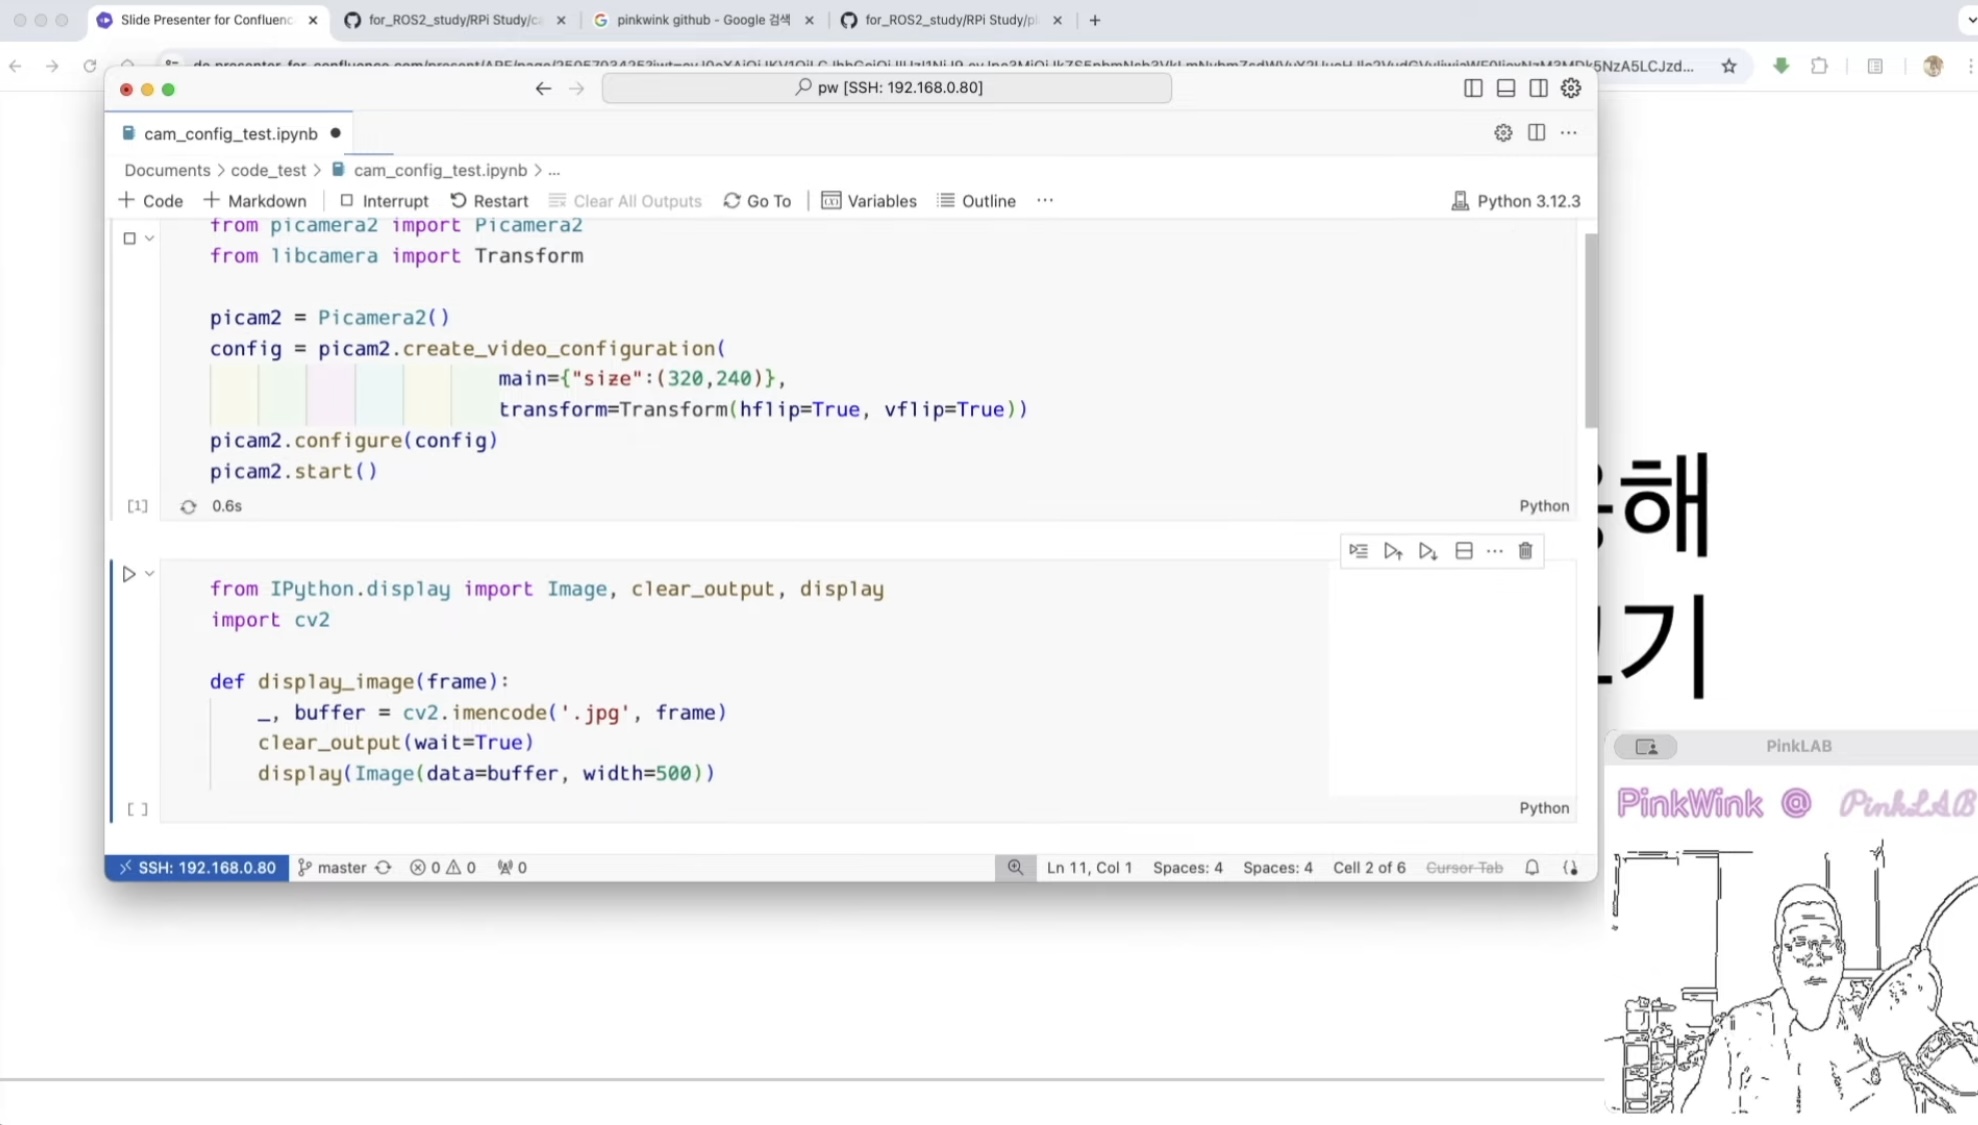
Task: Click split editor right icon
Action: click(x=1536, y=133)
